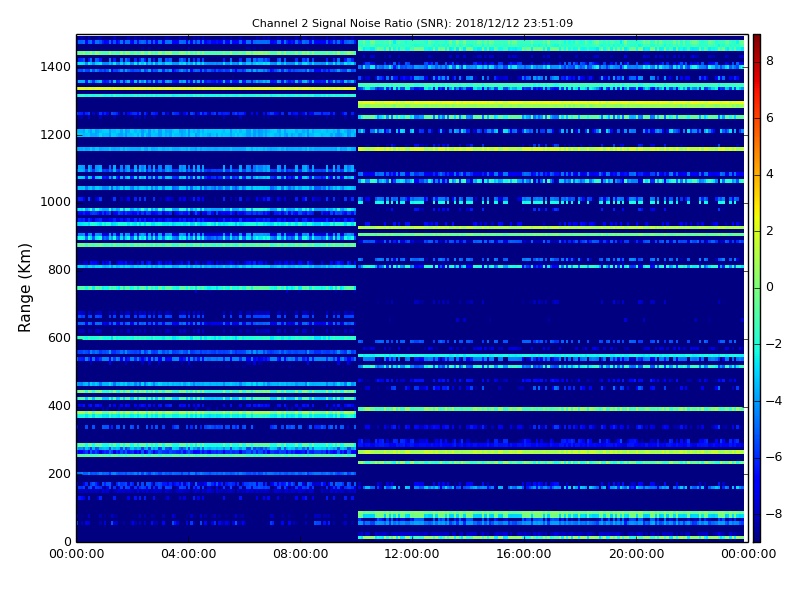Viewport: 800px width, 600px height.
Task: Click the 20:00:00 time axis label
Action: pyautogui.click(x=636, y=554)
